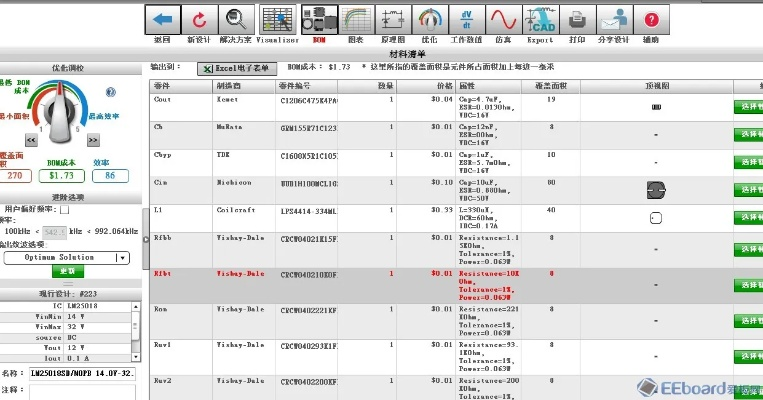Click the L1 inductor top-view thumbnail
The height and width of the screenshot is (400, 763).
point(656,218)
